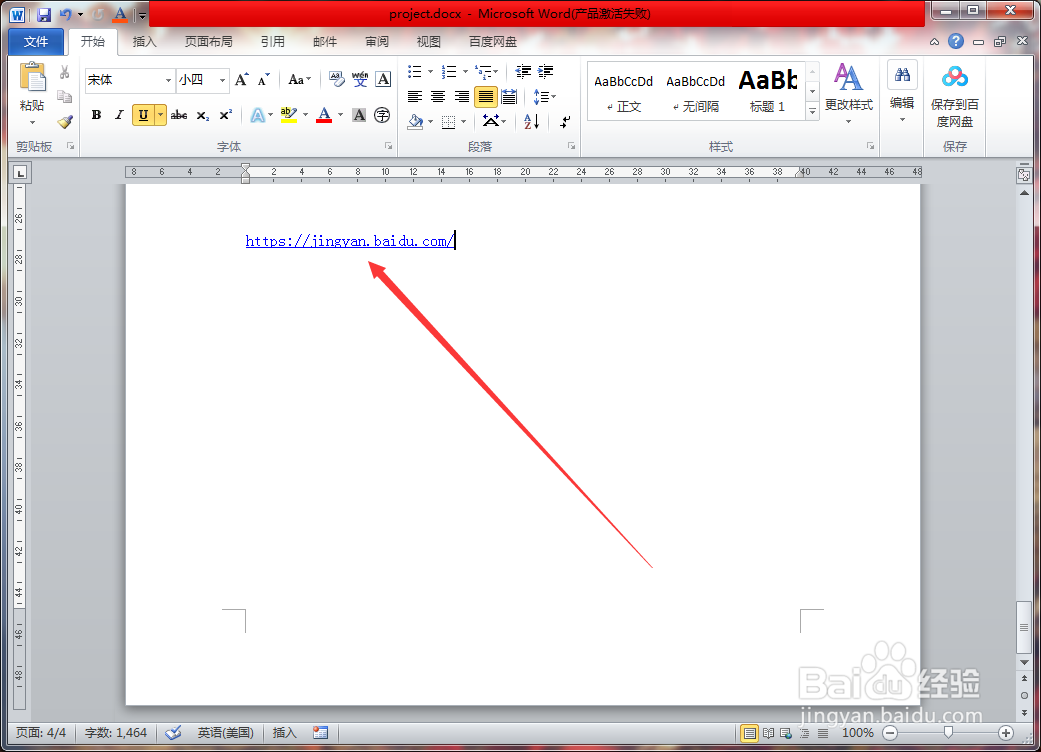Decrease paragraph indent
Viewport: 1041px width, 752px height.
point(523,72)
